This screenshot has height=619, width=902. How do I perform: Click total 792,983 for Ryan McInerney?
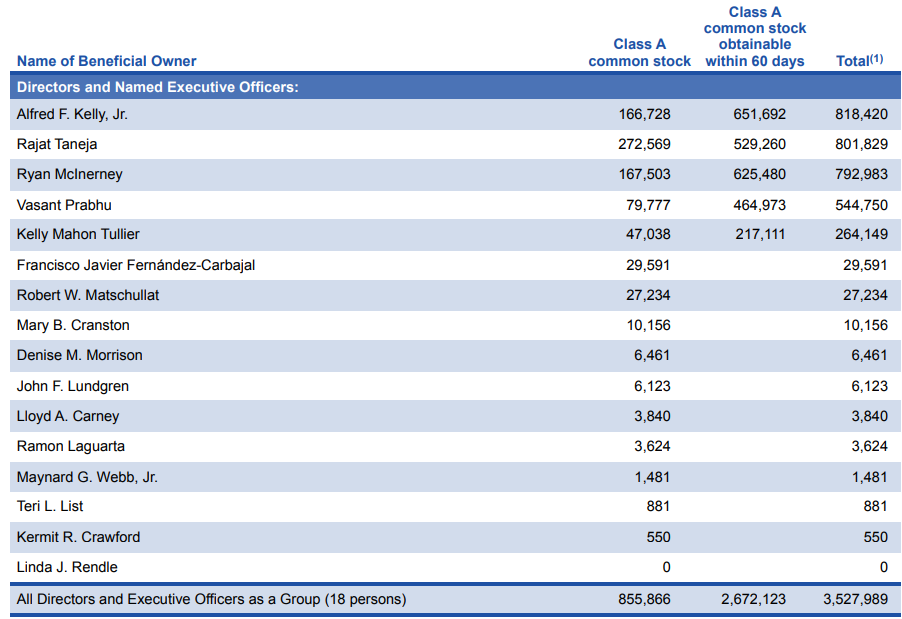click(x=861, y=174)
